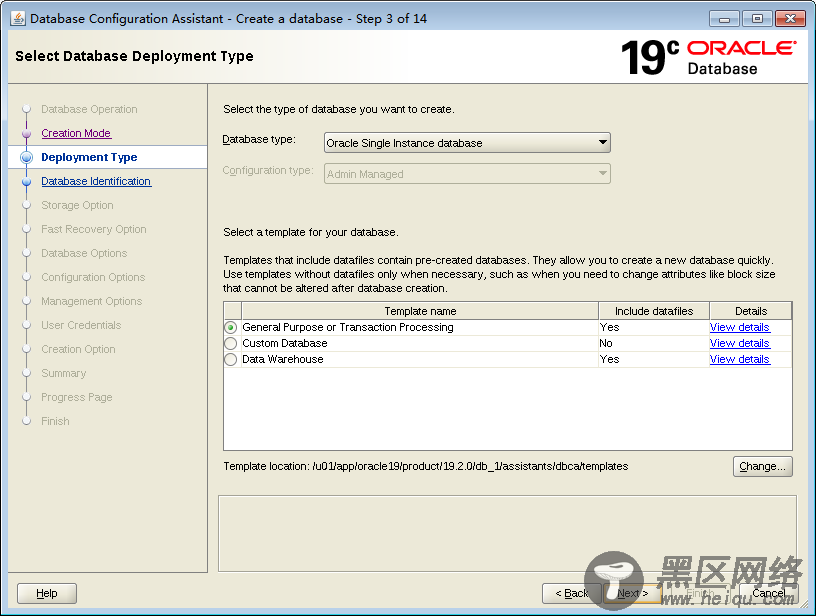Viewport: 816px width, 616px height.
Task: View details for Data Warehouse template
Action: point(740,360)
